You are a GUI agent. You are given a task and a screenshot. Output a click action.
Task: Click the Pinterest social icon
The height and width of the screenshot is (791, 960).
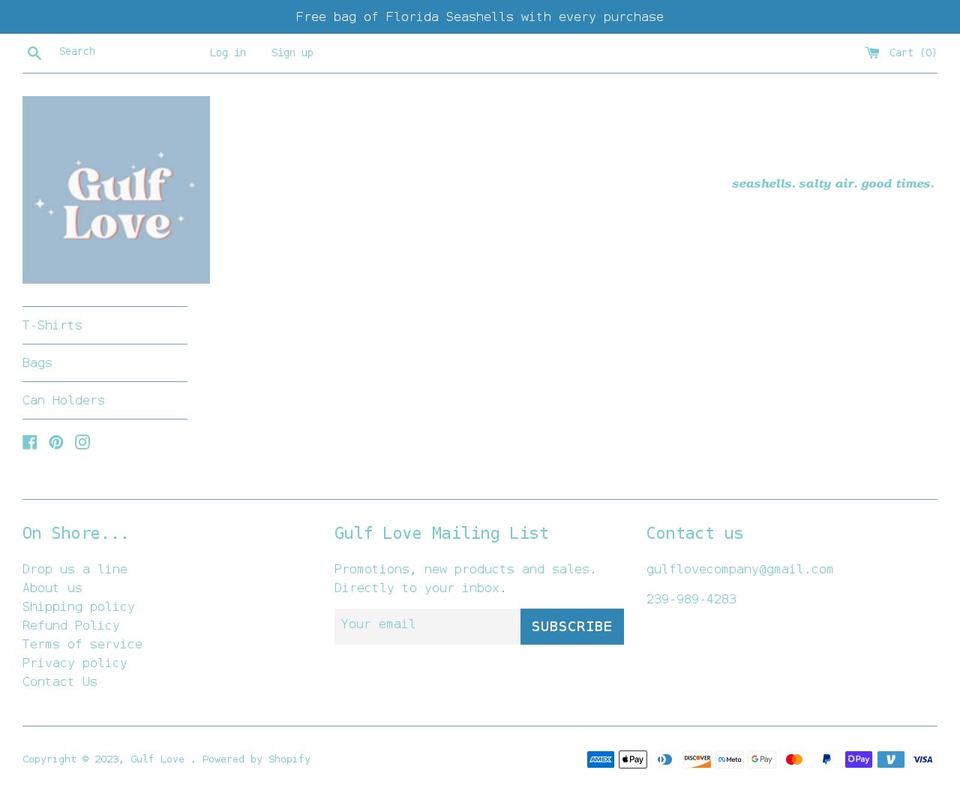[x=56, y=441]
